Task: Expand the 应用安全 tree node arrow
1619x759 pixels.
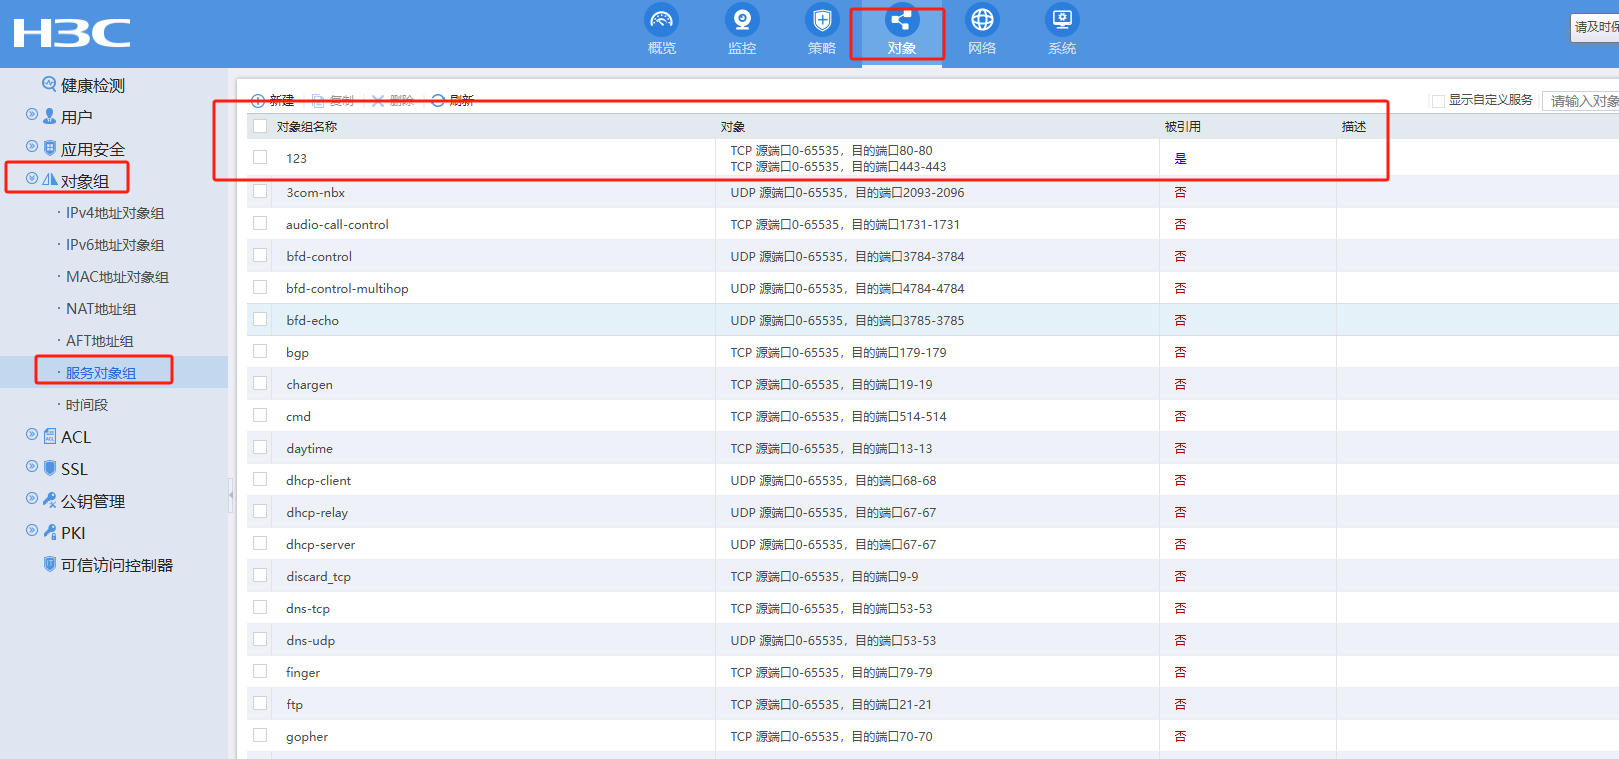Action: (32, 147)
